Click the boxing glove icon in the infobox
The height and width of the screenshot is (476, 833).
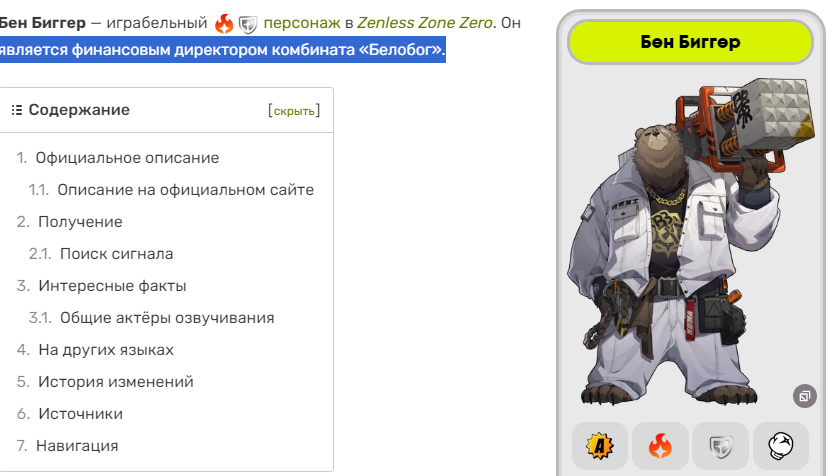coord(781,446)
